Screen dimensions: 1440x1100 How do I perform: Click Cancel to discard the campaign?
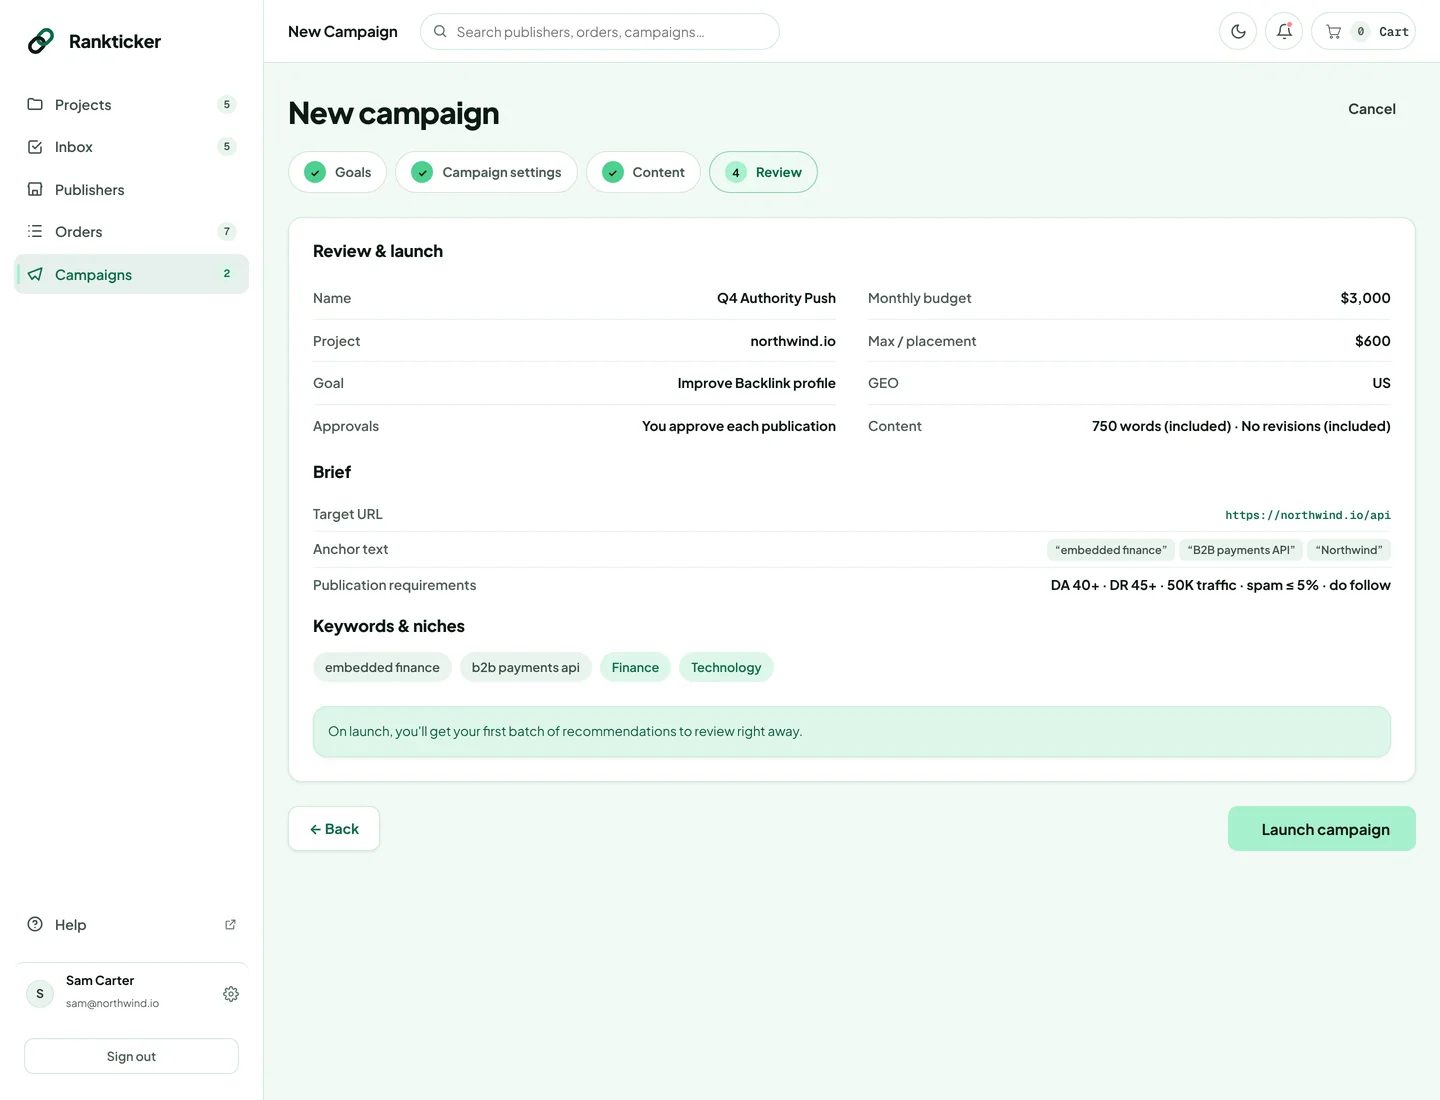(x=1372, y=109)
